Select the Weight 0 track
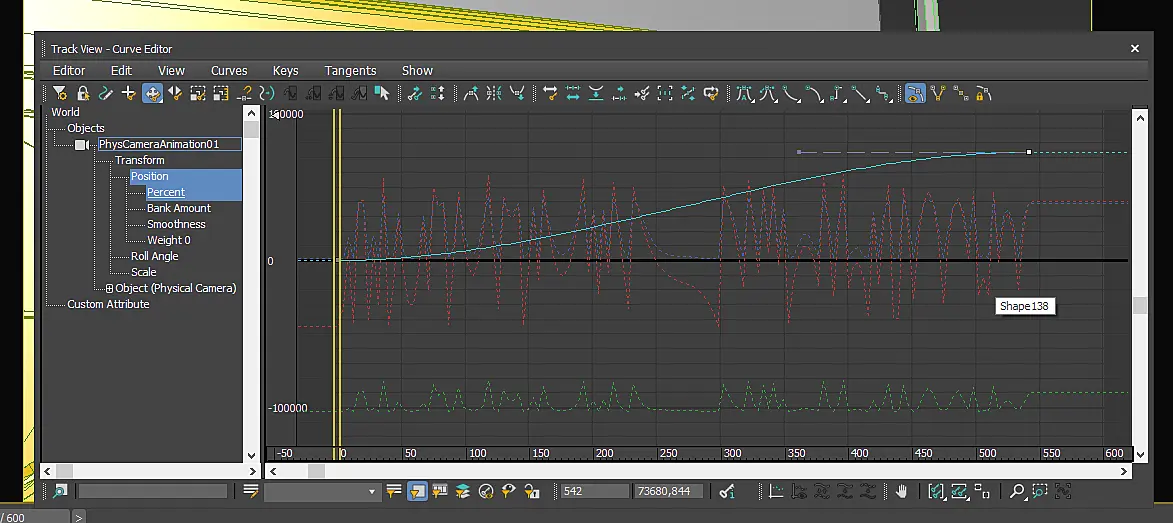The height and width of the screenshot is (523, 1173). [x=169, y=240]
